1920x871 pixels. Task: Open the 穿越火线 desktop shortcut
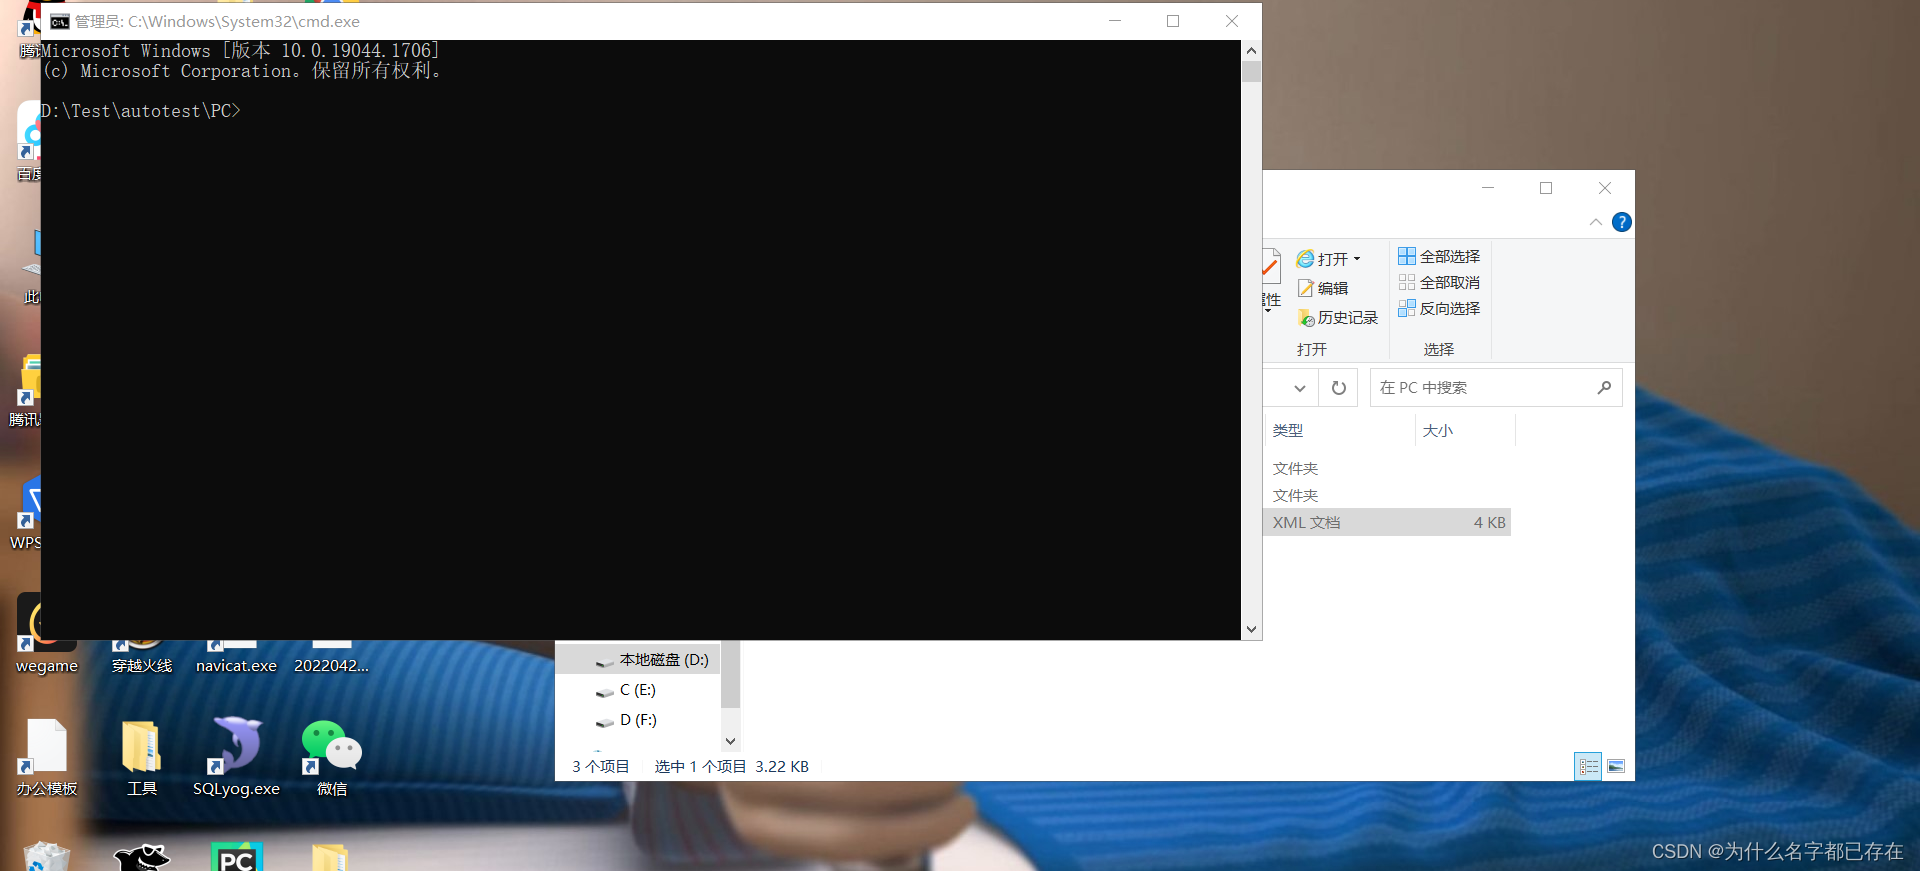[x=142, y=657]
